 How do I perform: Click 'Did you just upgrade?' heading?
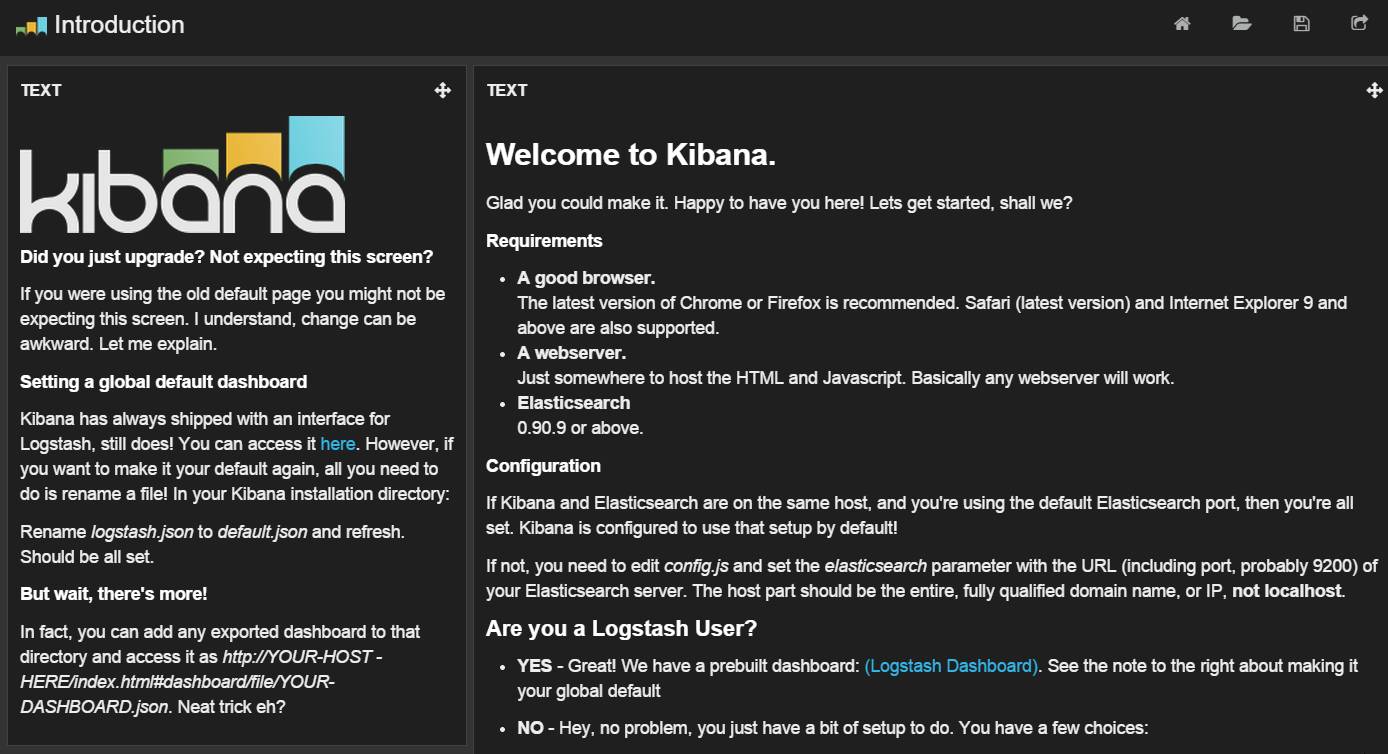pyautogui.click(x=227, y=256)
